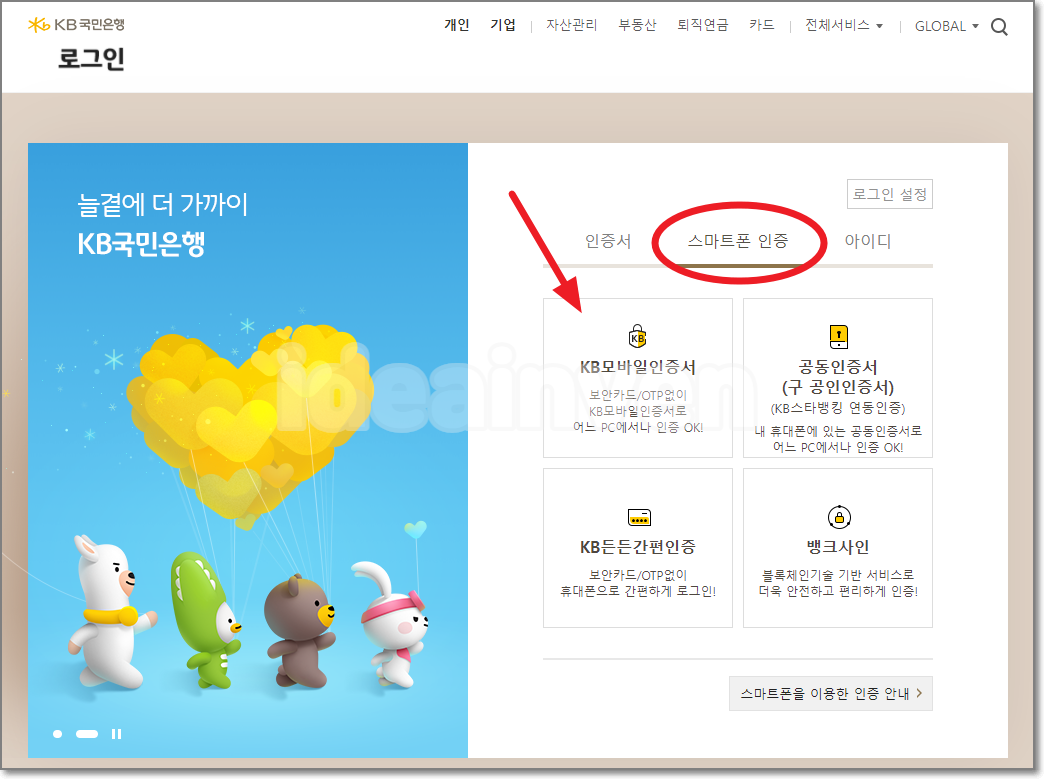Open the 카드 menu
This screenshot has height=779, width=1044.
tap(762, 25)
